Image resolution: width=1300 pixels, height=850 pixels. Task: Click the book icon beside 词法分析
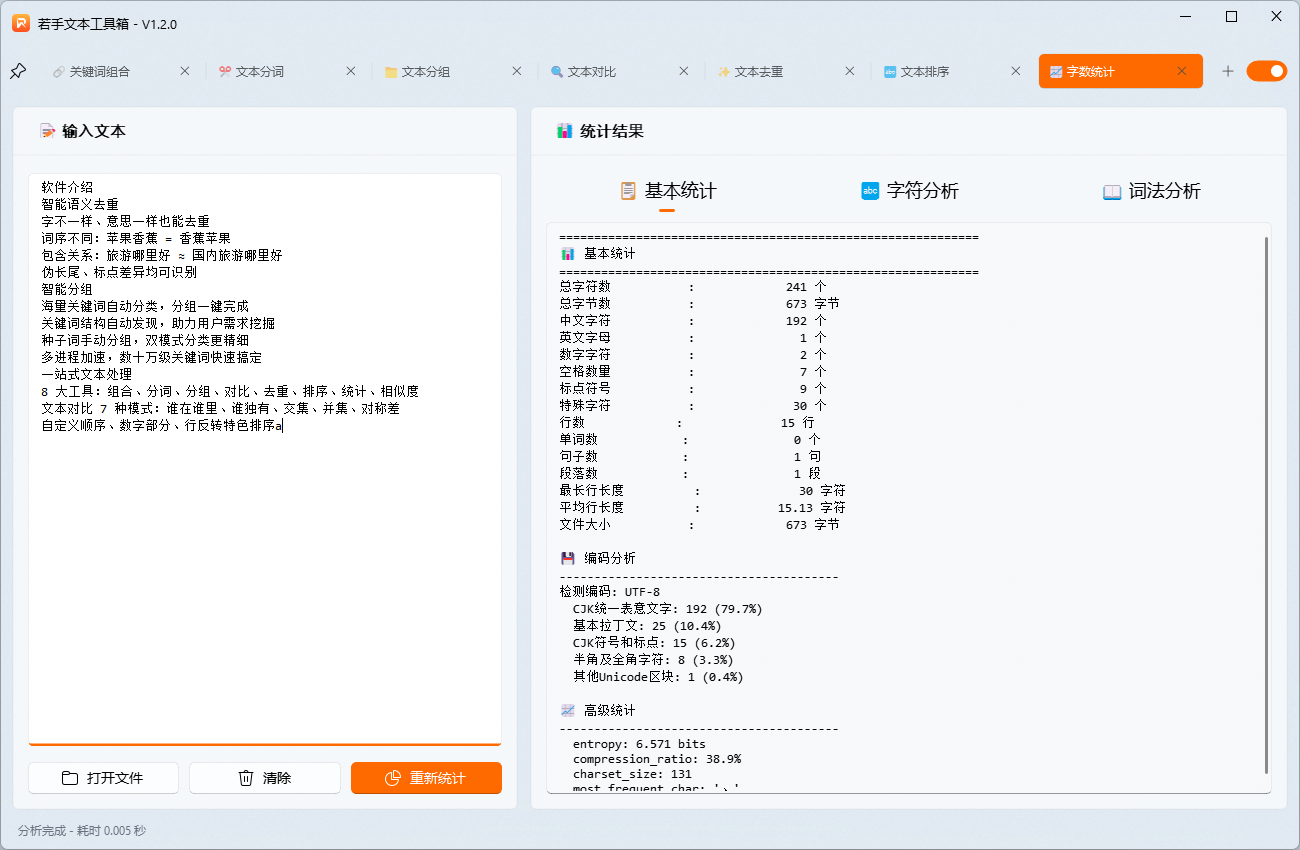pyautogui.click(x=1111, y=191)
